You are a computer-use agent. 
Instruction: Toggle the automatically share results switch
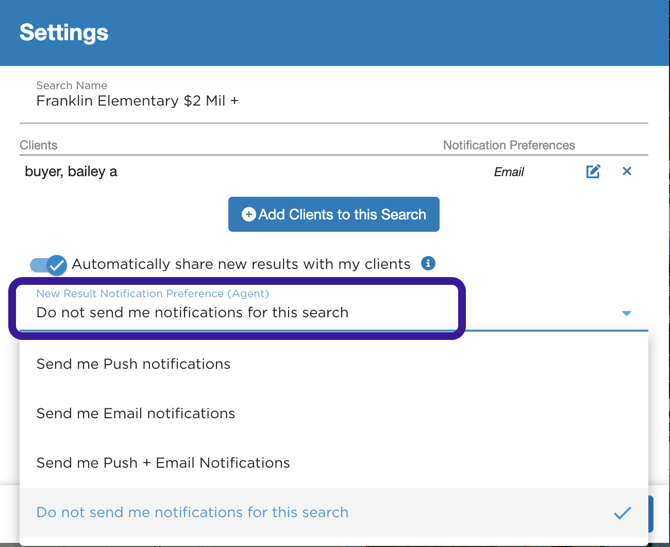pyautogui.click(x=48, y=264)
